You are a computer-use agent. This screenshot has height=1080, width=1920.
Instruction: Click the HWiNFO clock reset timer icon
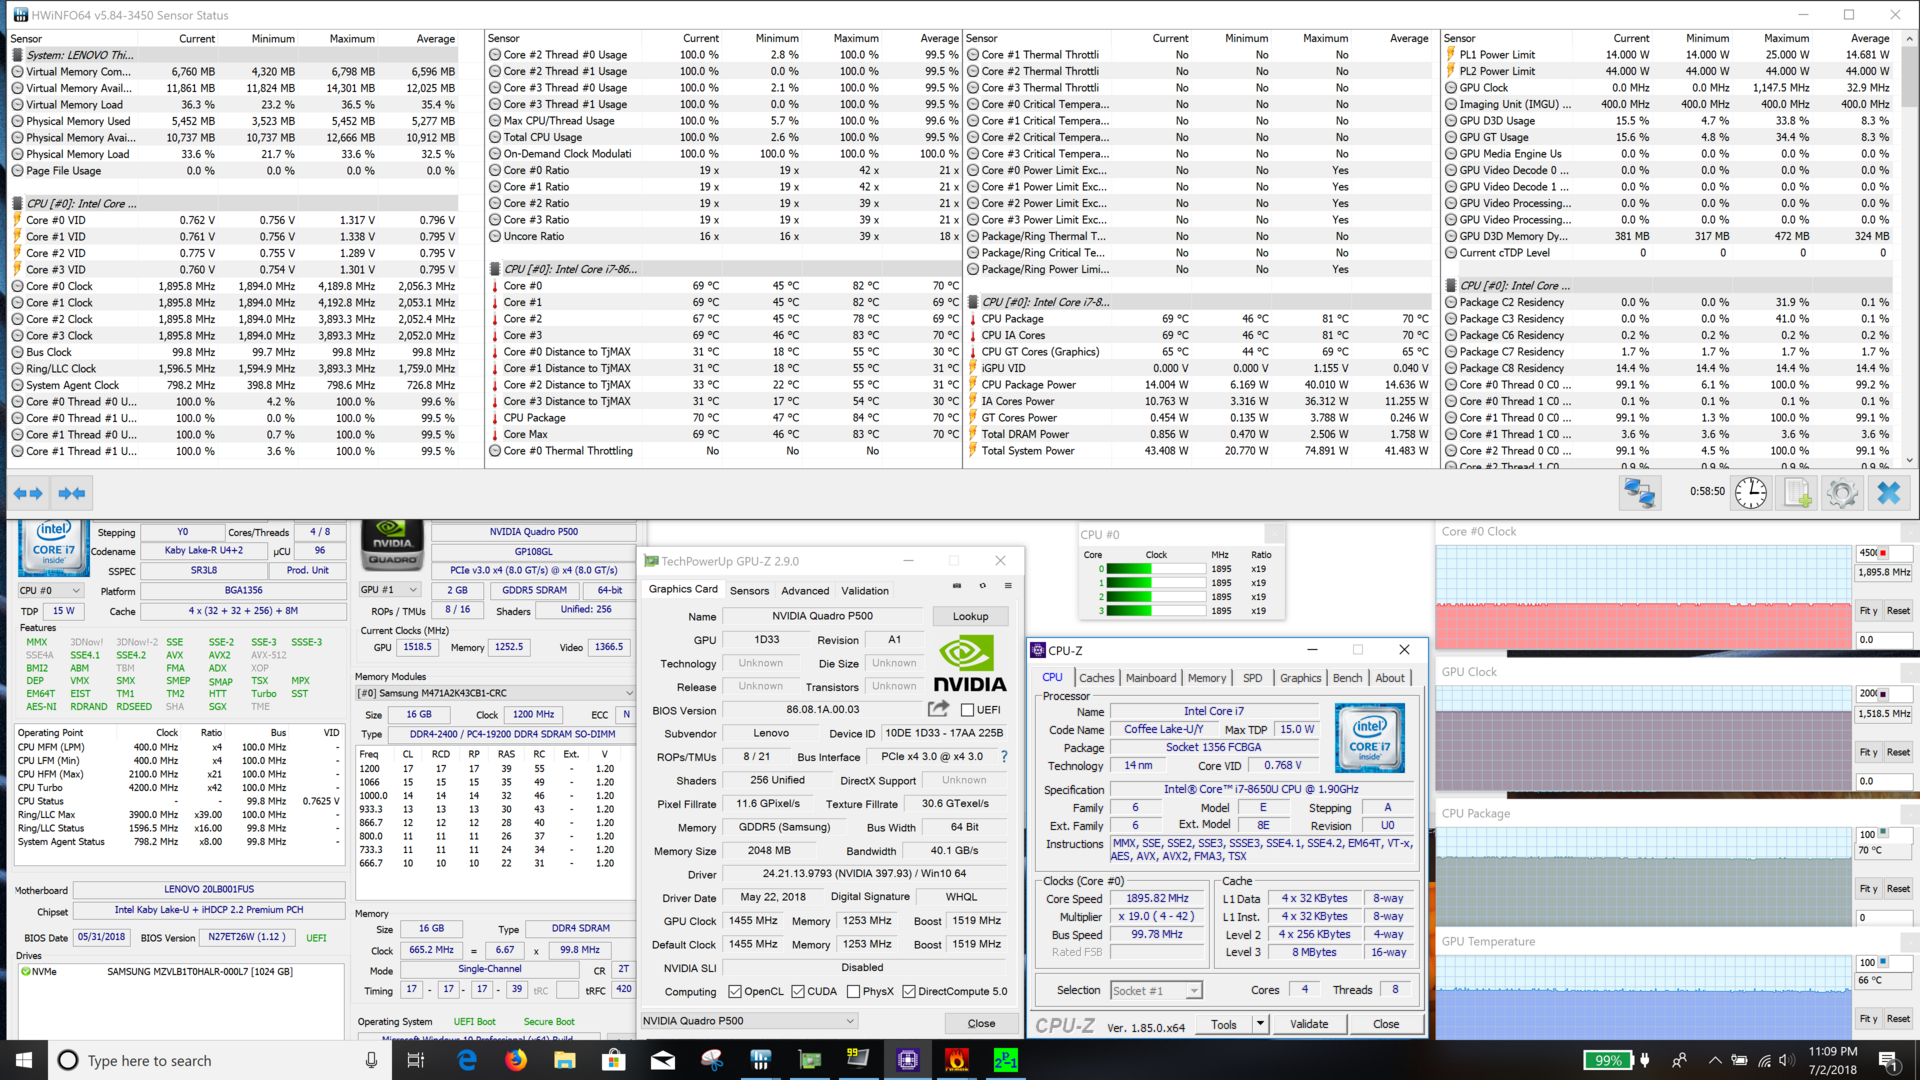(x=1750, y=493)
